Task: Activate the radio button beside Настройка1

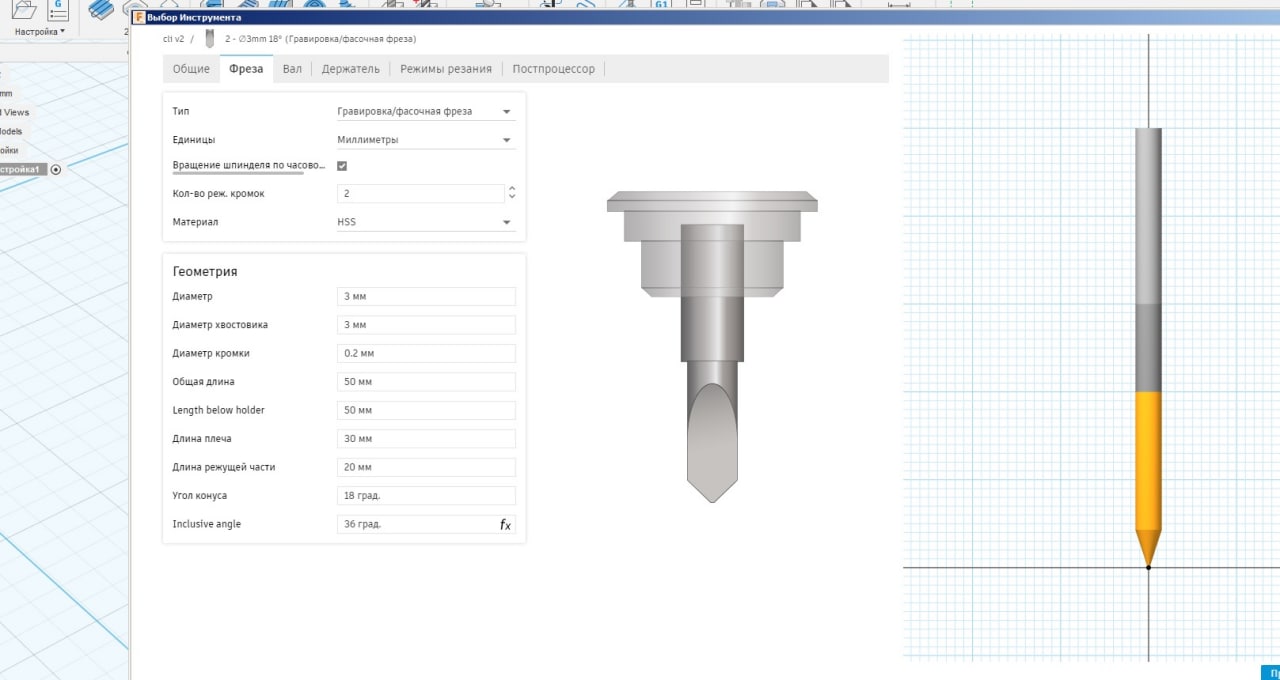Action: coord(56,169)
